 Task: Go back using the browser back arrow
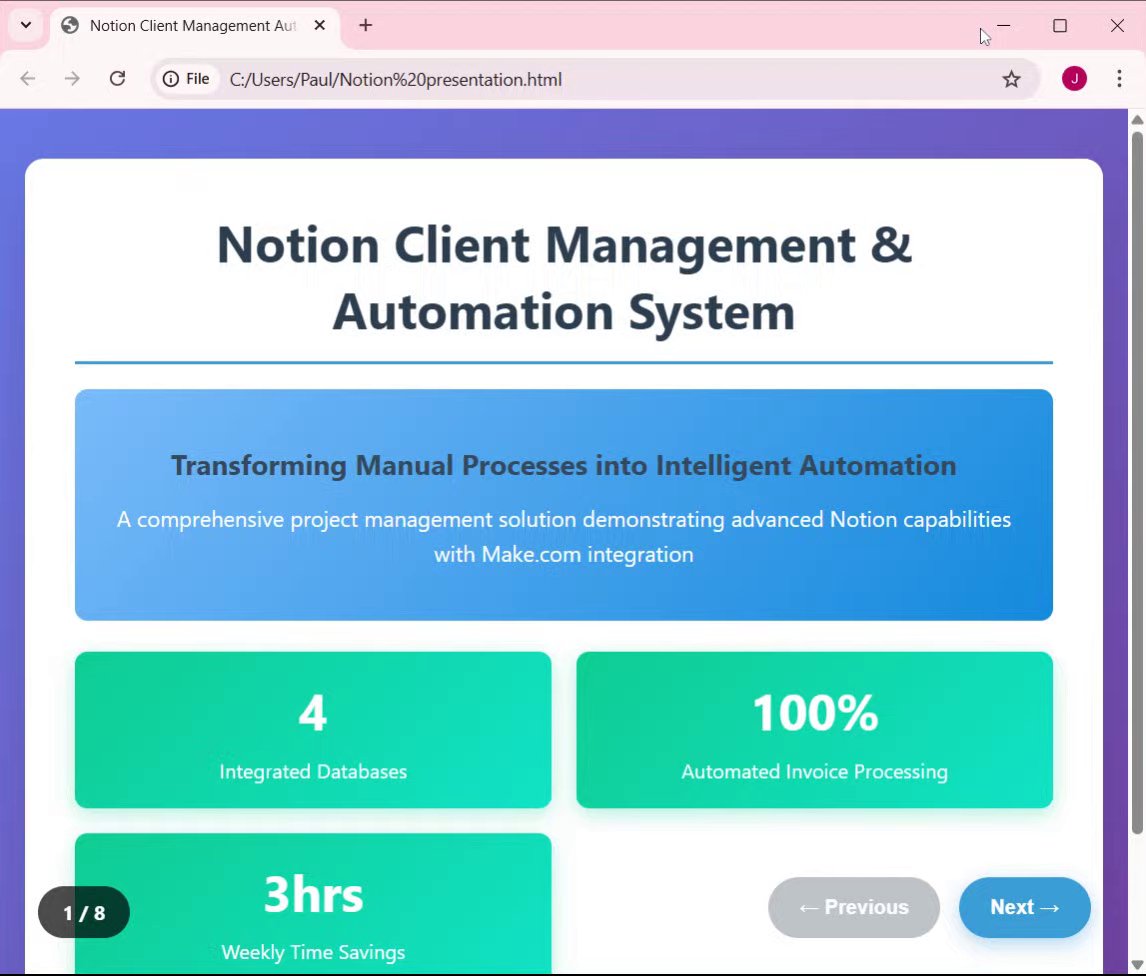point(28,79)
